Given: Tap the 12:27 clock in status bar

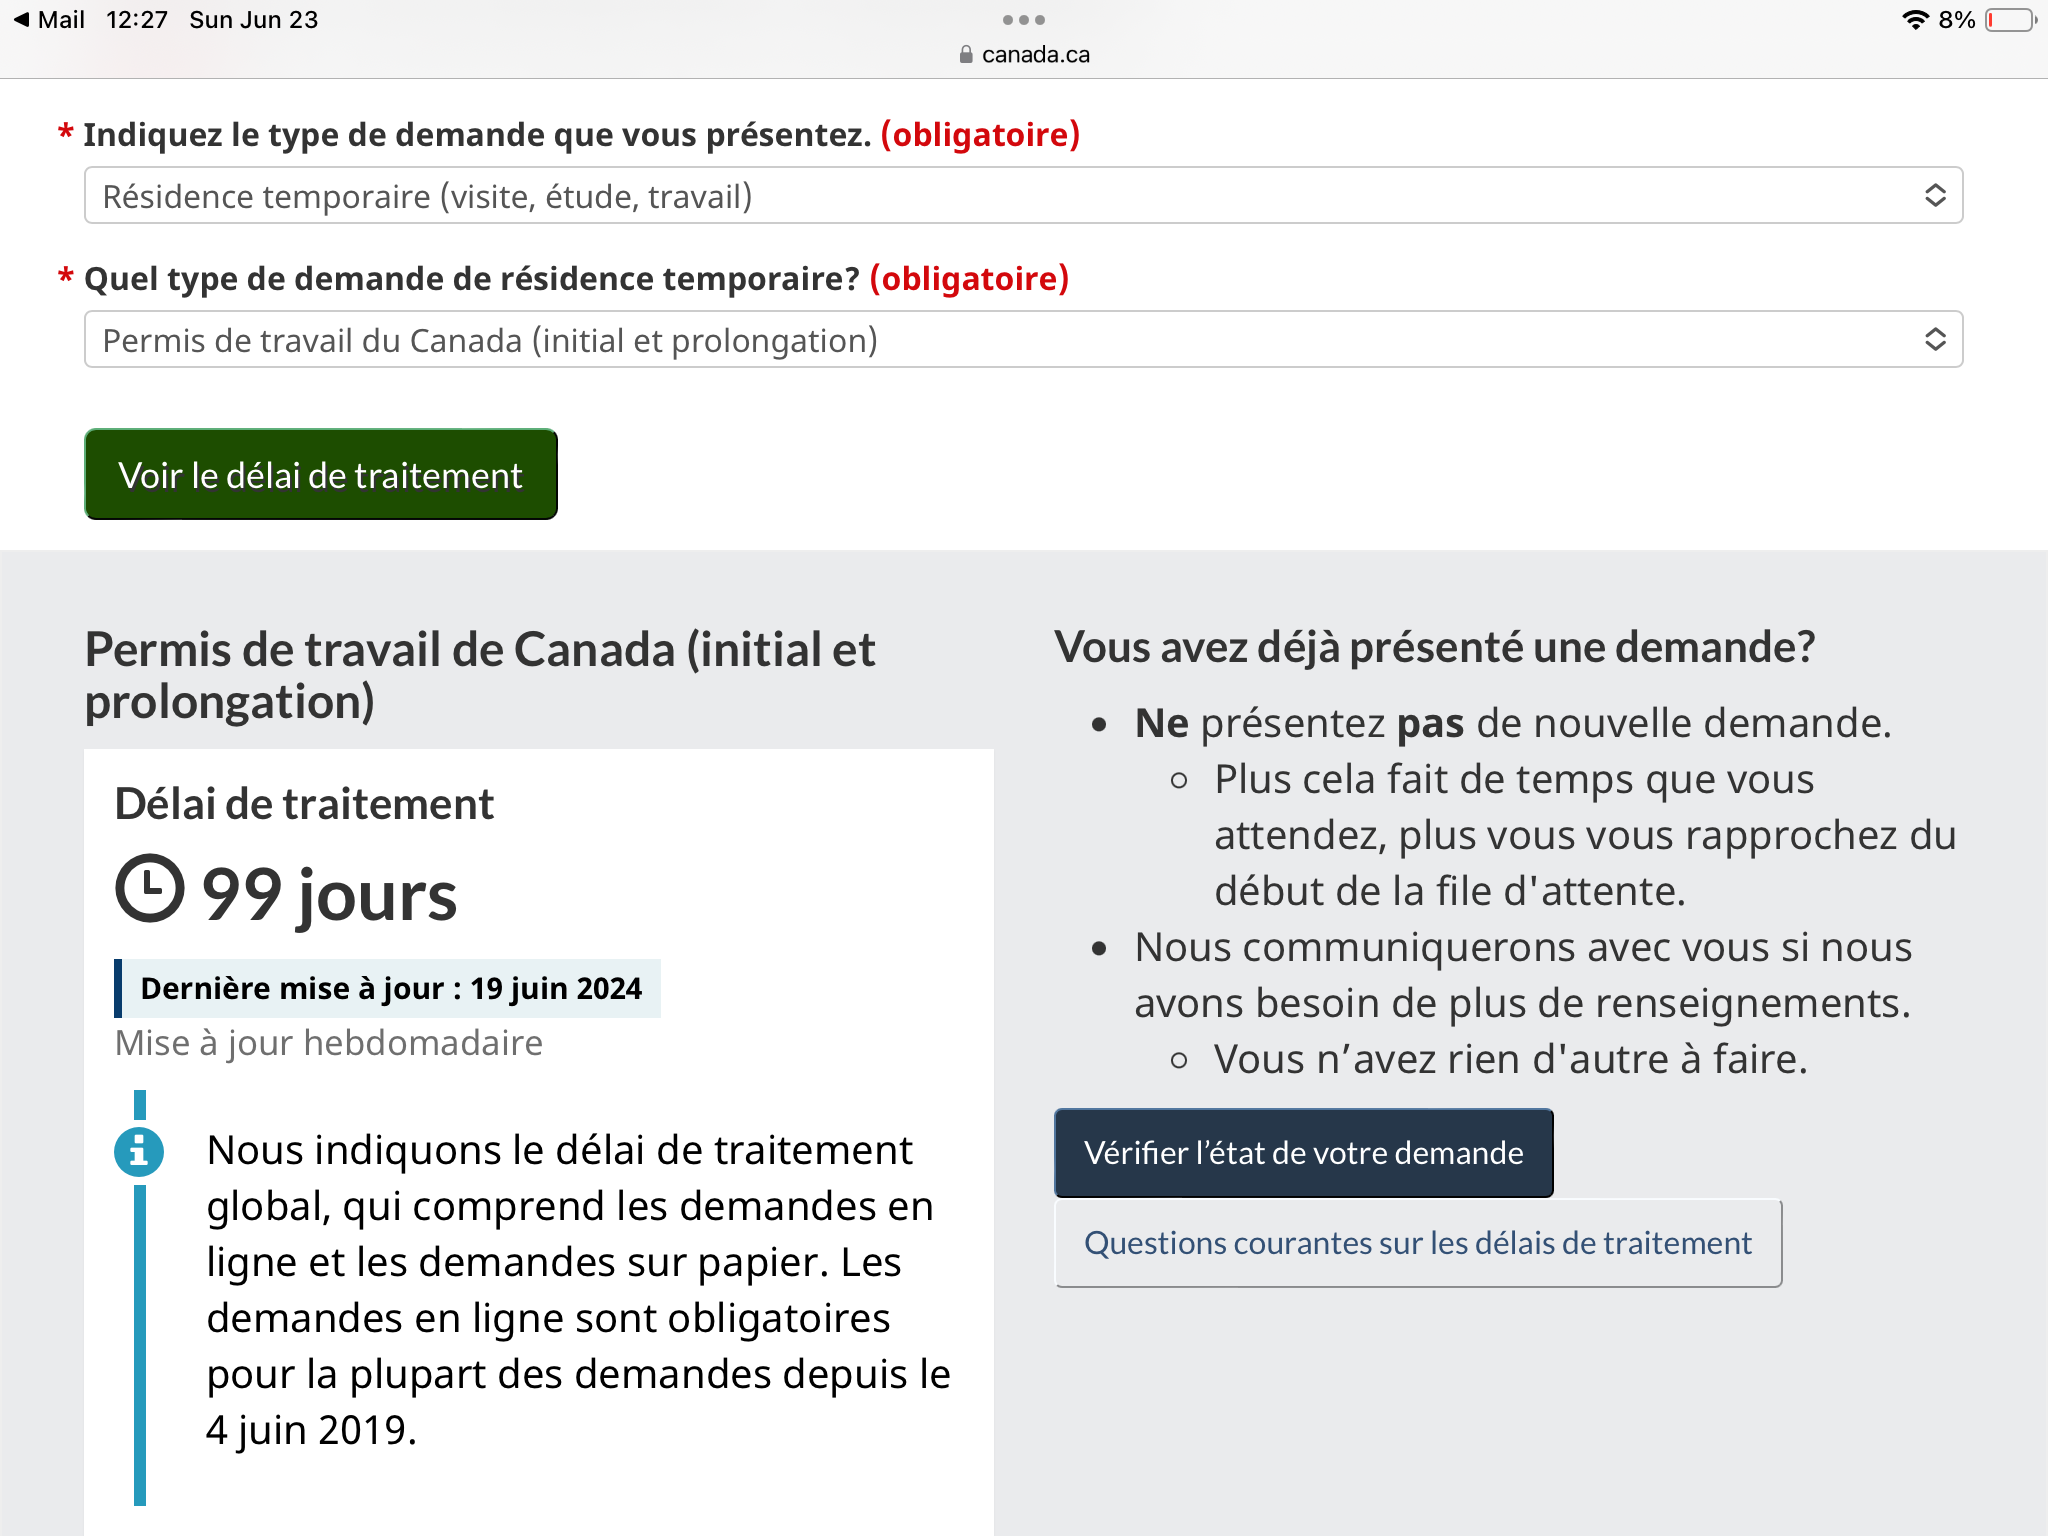Looking at the screenshot, I should click(x=137, y=20).
